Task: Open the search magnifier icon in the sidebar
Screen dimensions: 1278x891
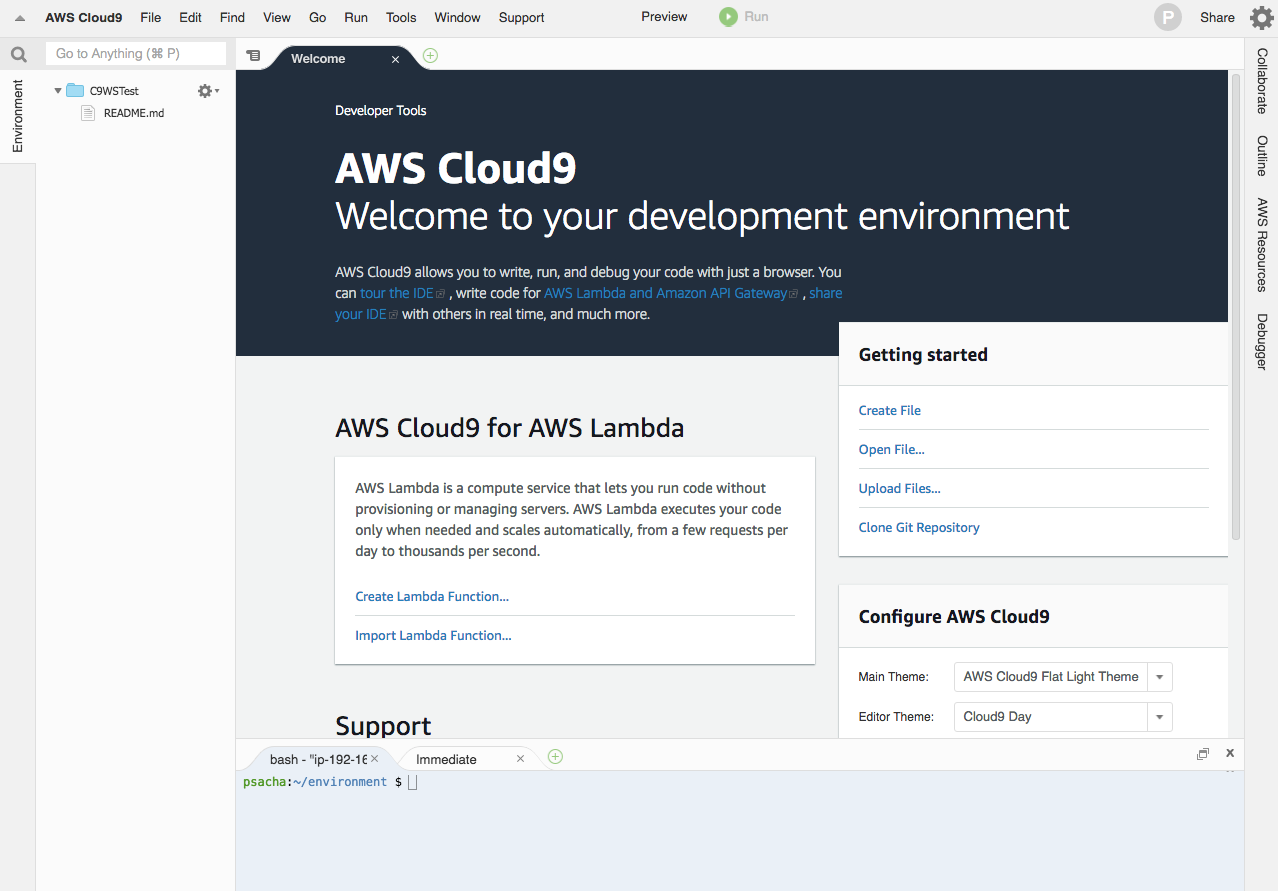Action: click(x=18, y=55)
